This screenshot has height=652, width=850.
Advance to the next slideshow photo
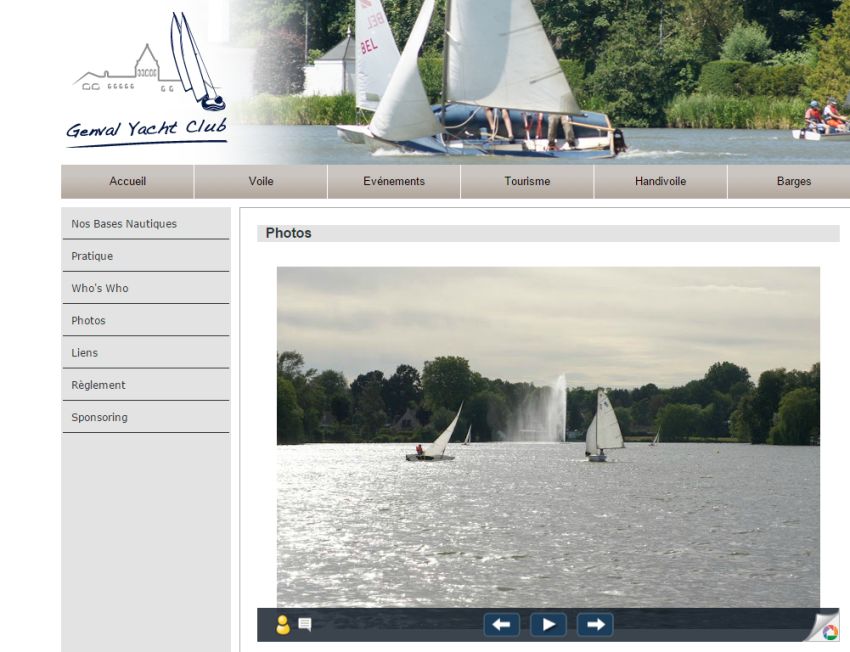[595, 625]
